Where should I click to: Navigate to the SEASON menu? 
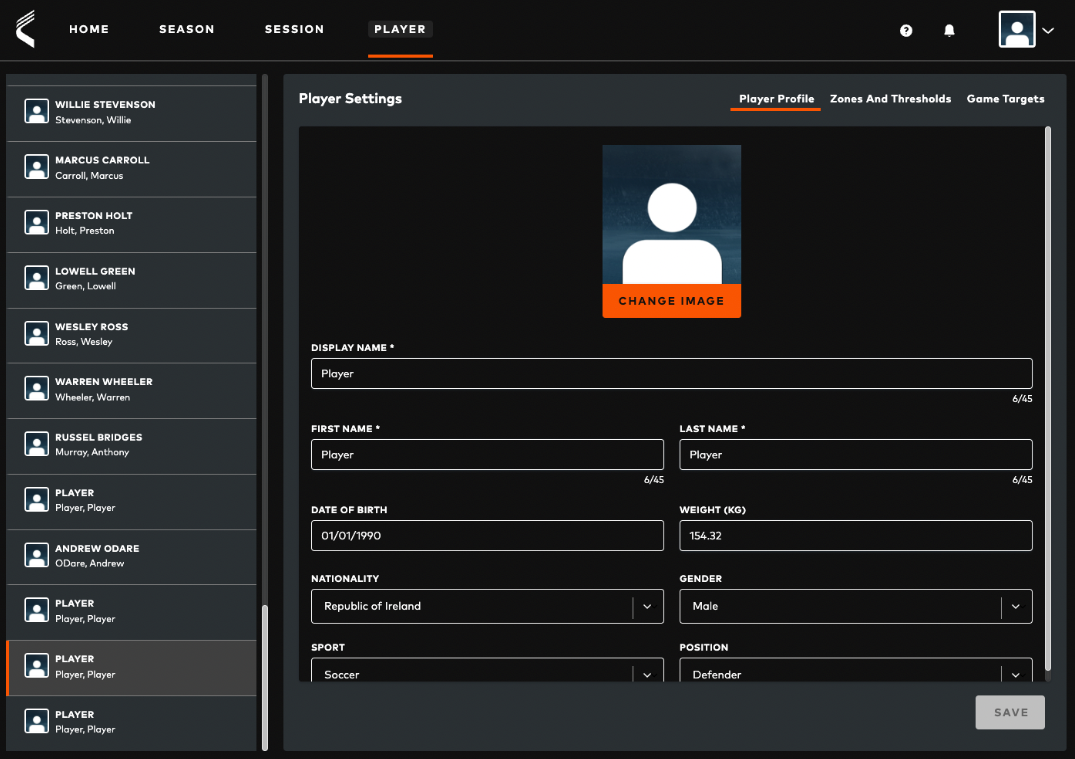(186, 29)
